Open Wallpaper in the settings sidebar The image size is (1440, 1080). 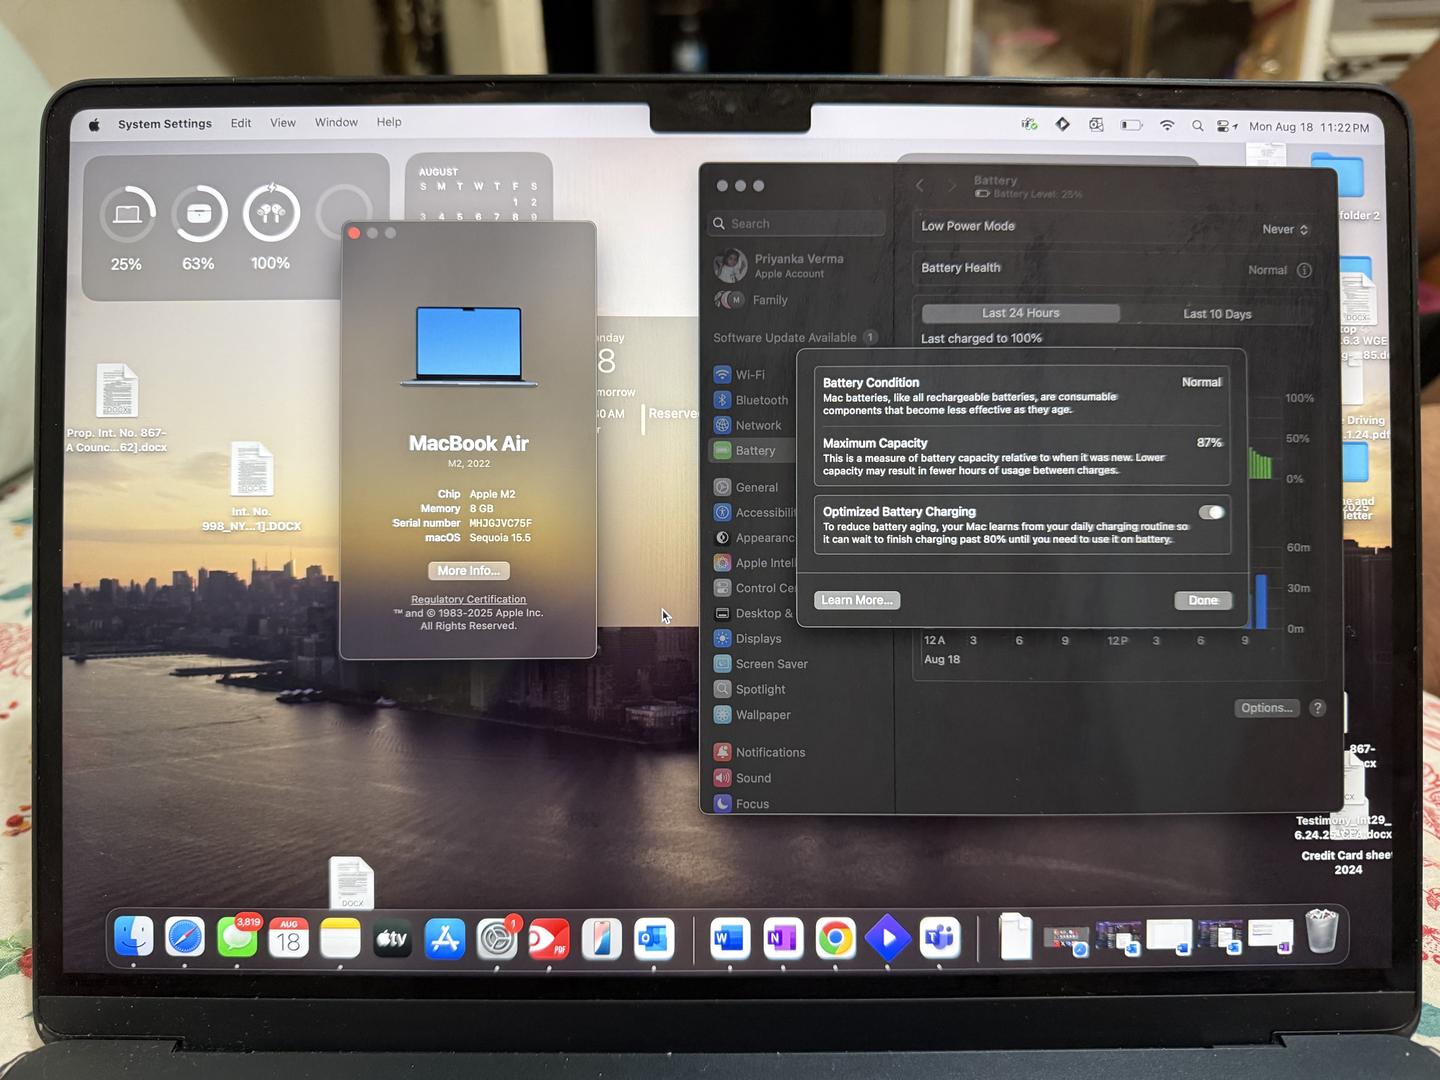click(x=752, y=715)
